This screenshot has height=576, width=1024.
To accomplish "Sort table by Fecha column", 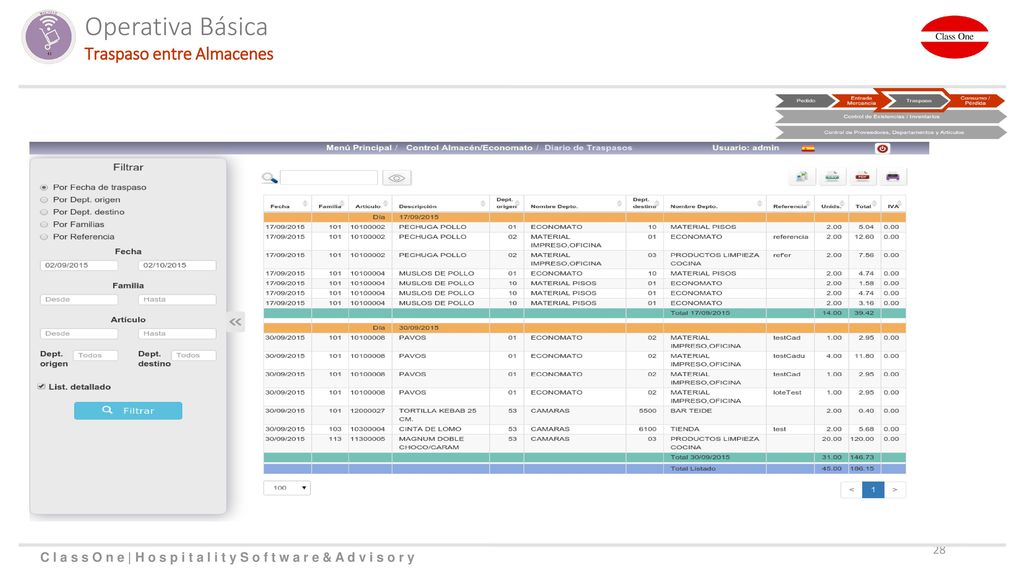I will point(287,206).
